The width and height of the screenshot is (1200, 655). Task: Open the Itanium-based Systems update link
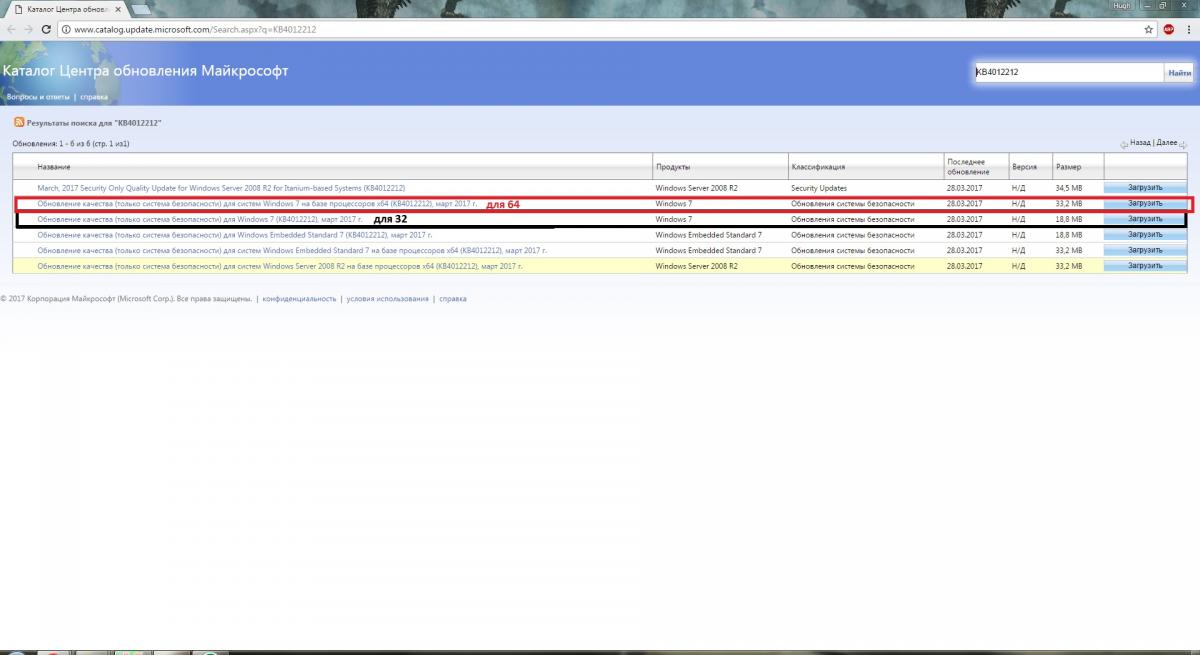pos(221,187)
